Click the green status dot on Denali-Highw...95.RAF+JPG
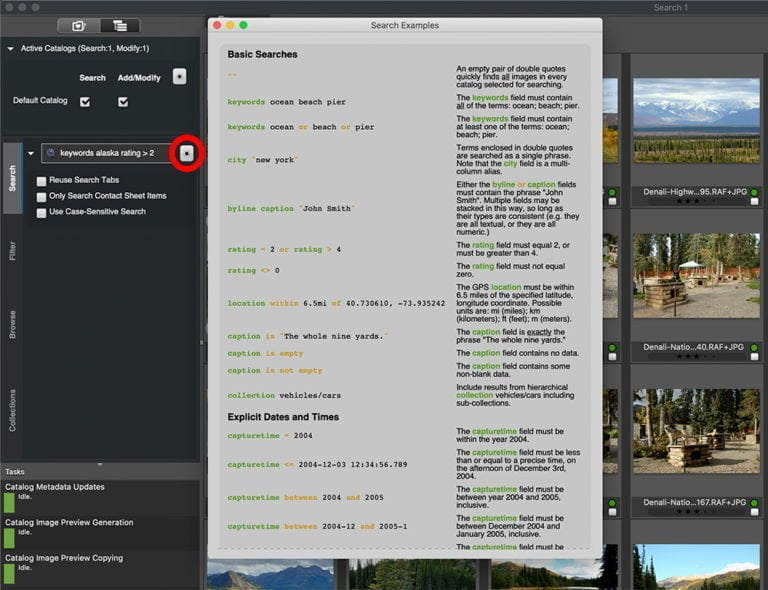The width and height of the screenshot is (768, 590). coord(754,193)
